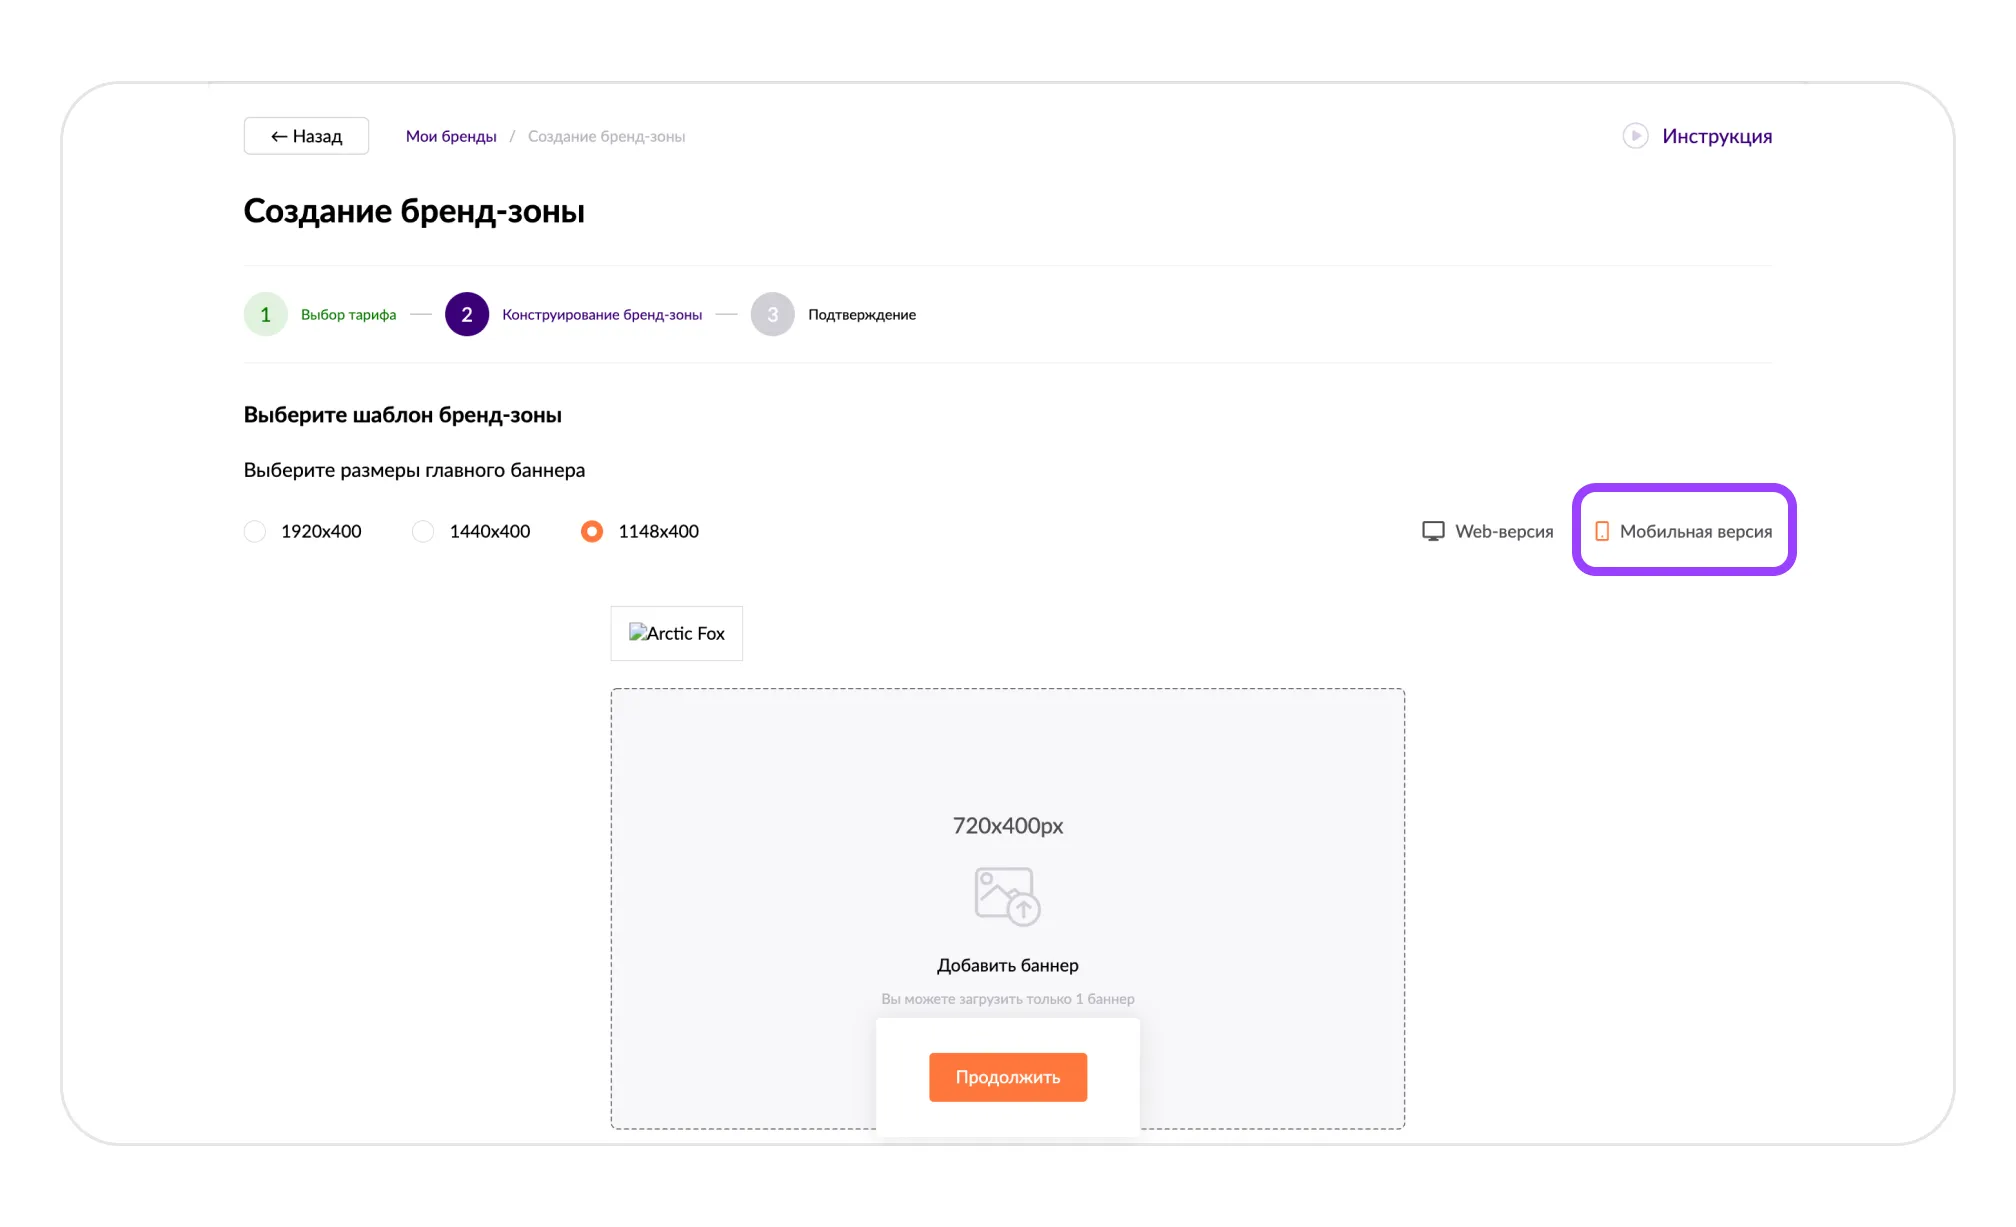Switch to Web-версия view
Screen dimensions: 2016x1227
click(x=1503, y=531)
